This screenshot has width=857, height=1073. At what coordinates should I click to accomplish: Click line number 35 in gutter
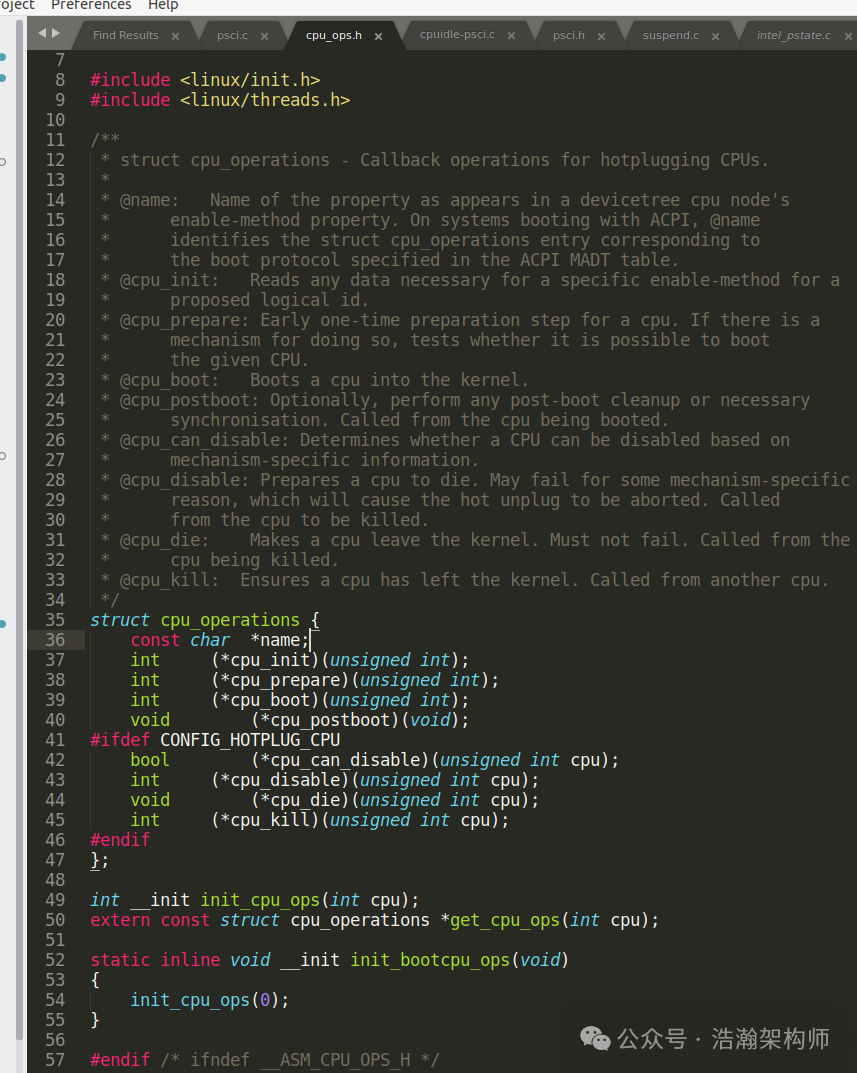pyautogui.click(x=55, y=620)
